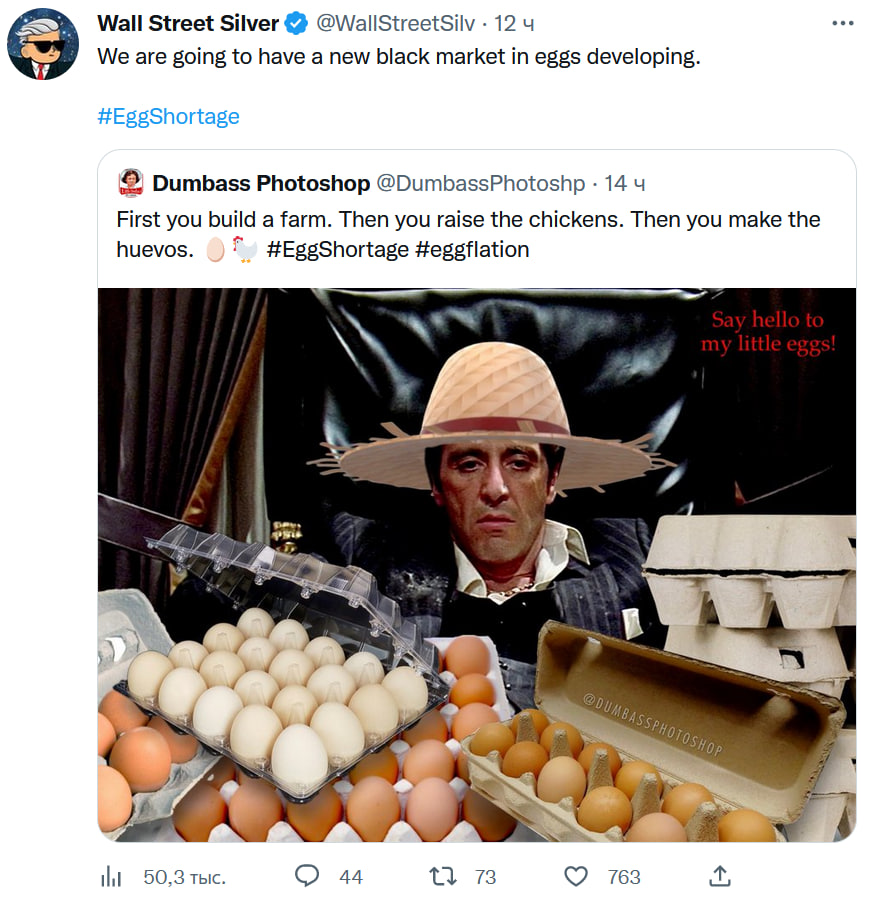
Task: Click the @DumbassPhotoshp handle
Action: (x=480, y=183)
